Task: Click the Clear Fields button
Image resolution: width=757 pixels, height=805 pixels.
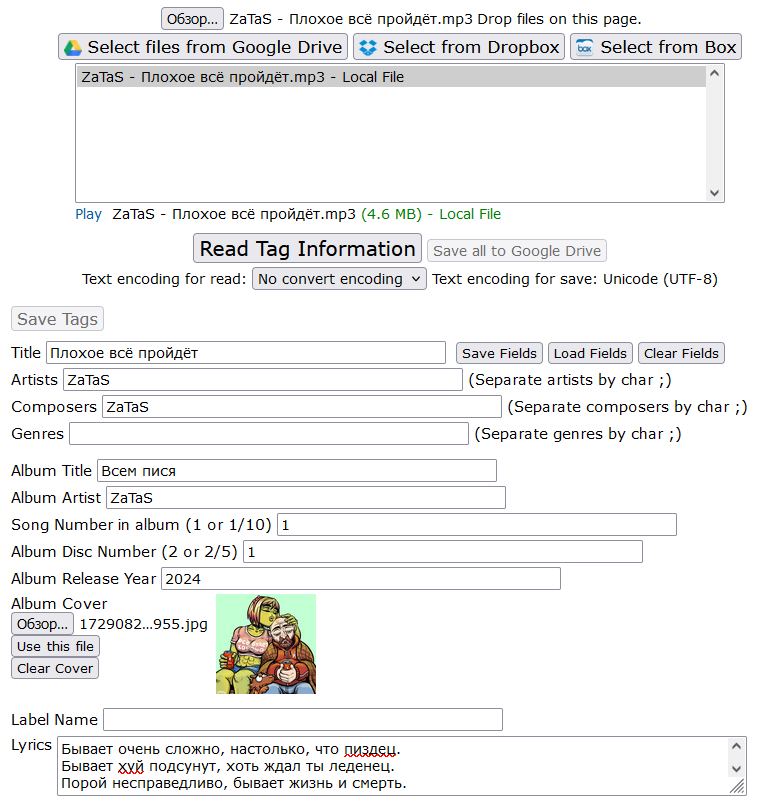Action: coord(681,353)
